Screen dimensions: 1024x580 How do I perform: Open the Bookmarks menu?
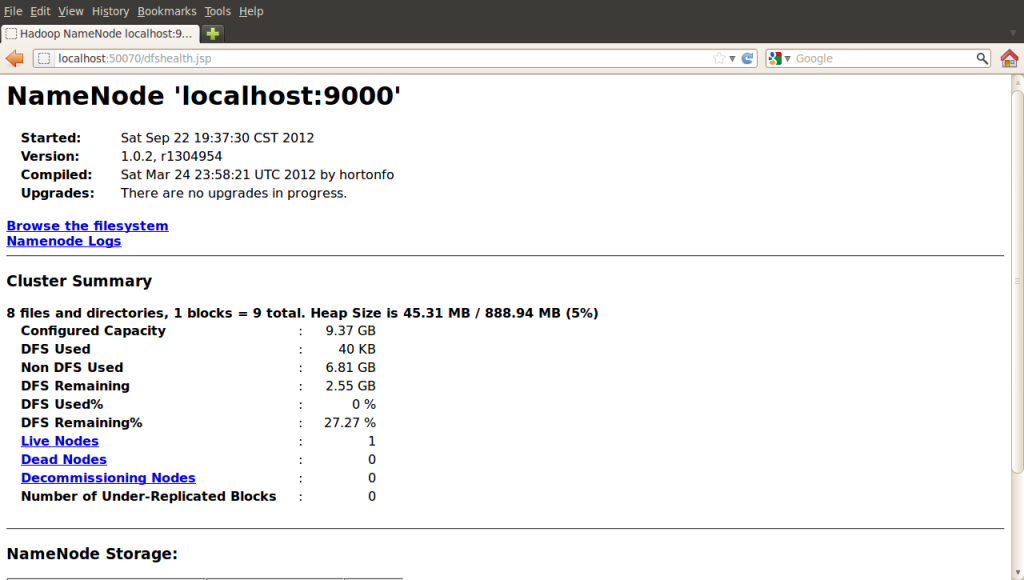(x=166, y=11)
